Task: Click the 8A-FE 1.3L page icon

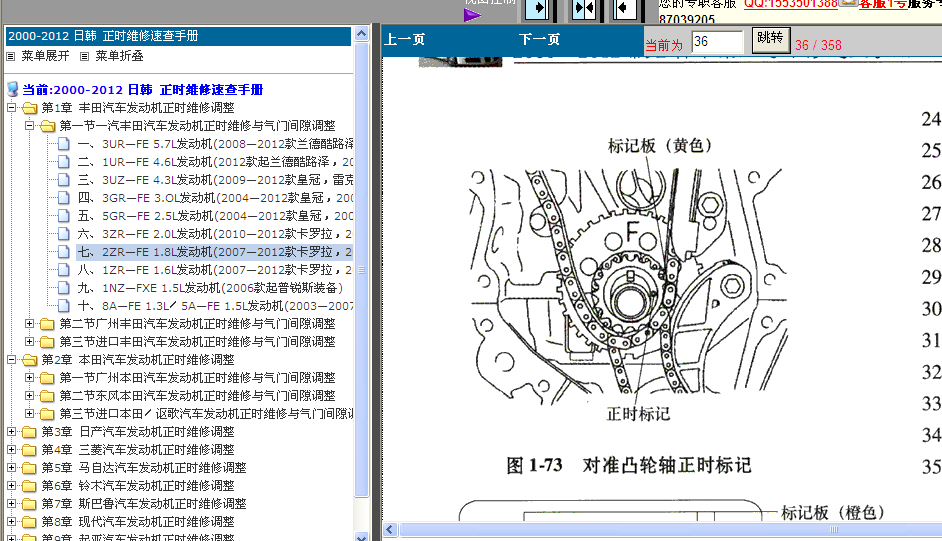Action: click(64, 306)
